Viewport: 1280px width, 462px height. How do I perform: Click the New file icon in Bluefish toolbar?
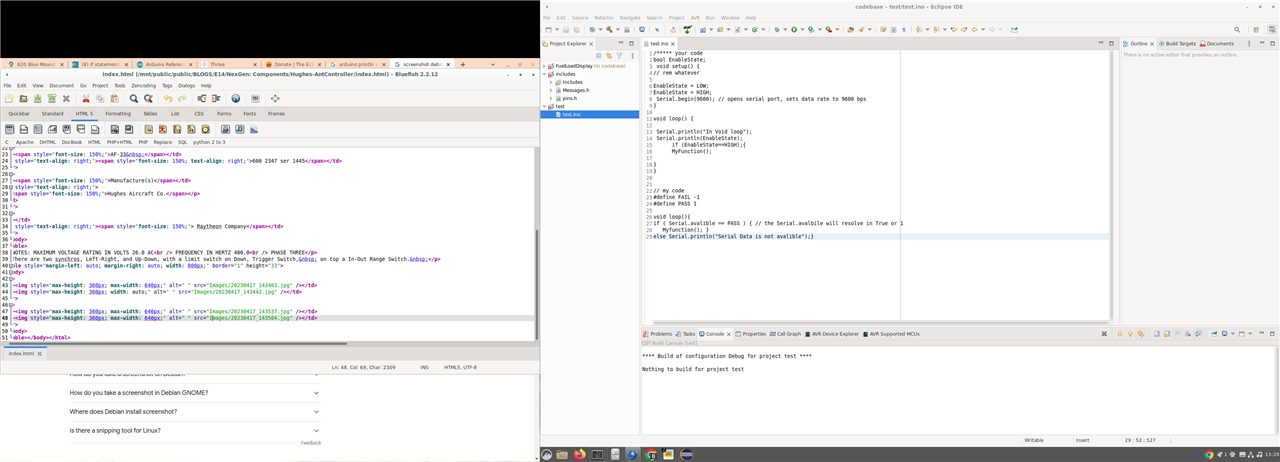point(10,99)
